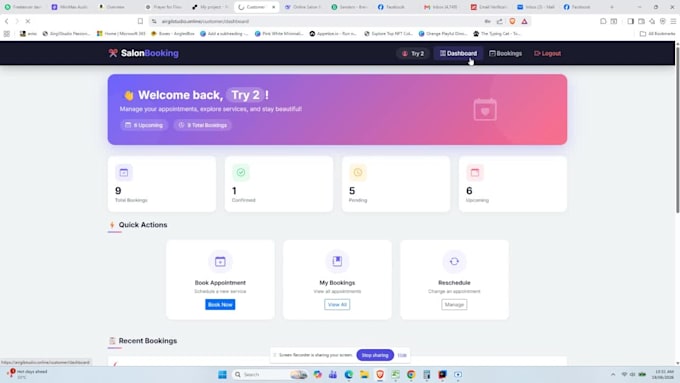Screen dimensions: 680x383
Task: Switch to the Online Salon browser tab
Action: 303,7
